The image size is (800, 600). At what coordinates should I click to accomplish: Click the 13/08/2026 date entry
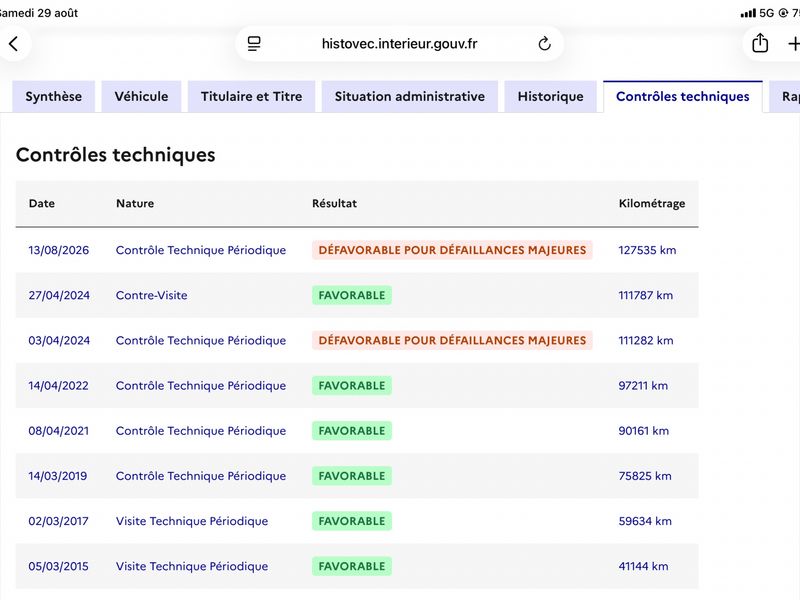pos(59,251)
